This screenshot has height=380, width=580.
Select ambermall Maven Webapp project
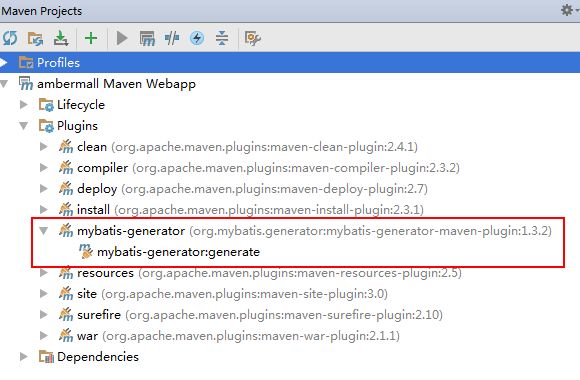116,84
